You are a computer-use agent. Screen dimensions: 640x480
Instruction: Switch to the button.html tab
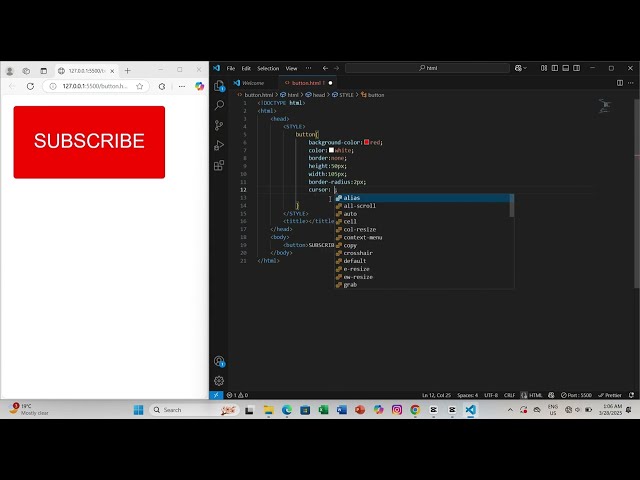click(x=308, y=83)
